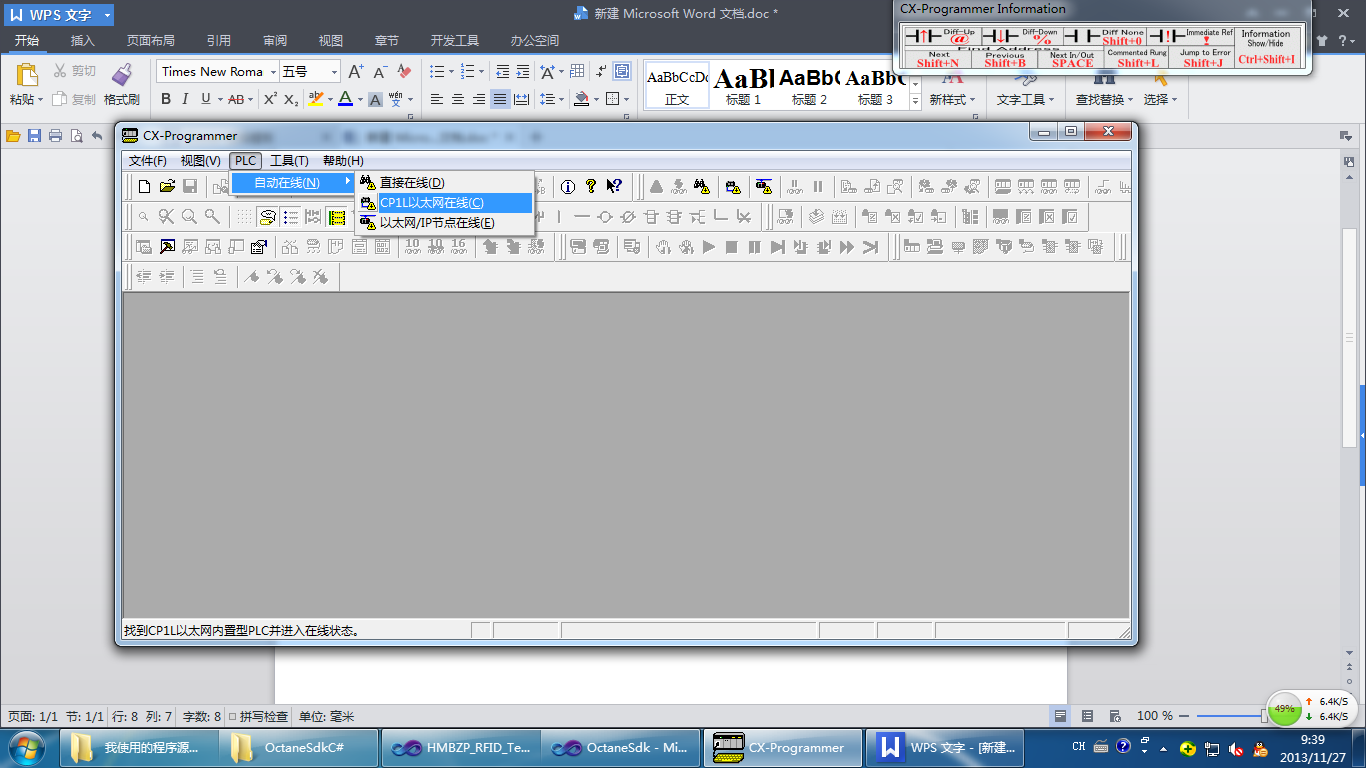Choose CP1L以太网在线(C) from the submenu
Screen dimensions: 1366x768
431,202
